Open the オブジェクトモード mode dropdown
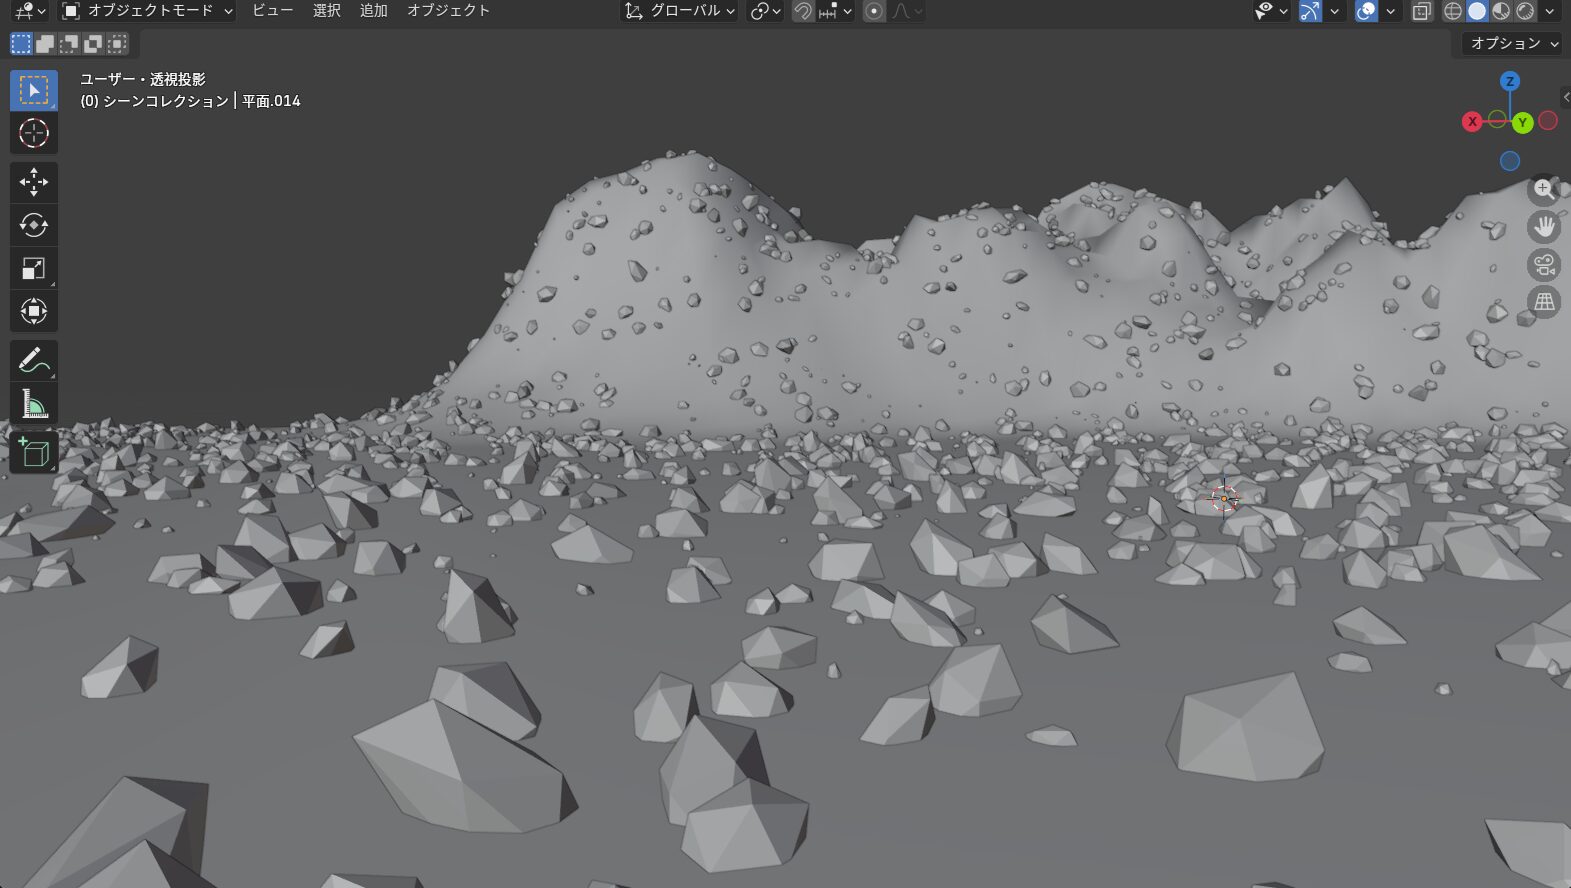 point(148,11)
